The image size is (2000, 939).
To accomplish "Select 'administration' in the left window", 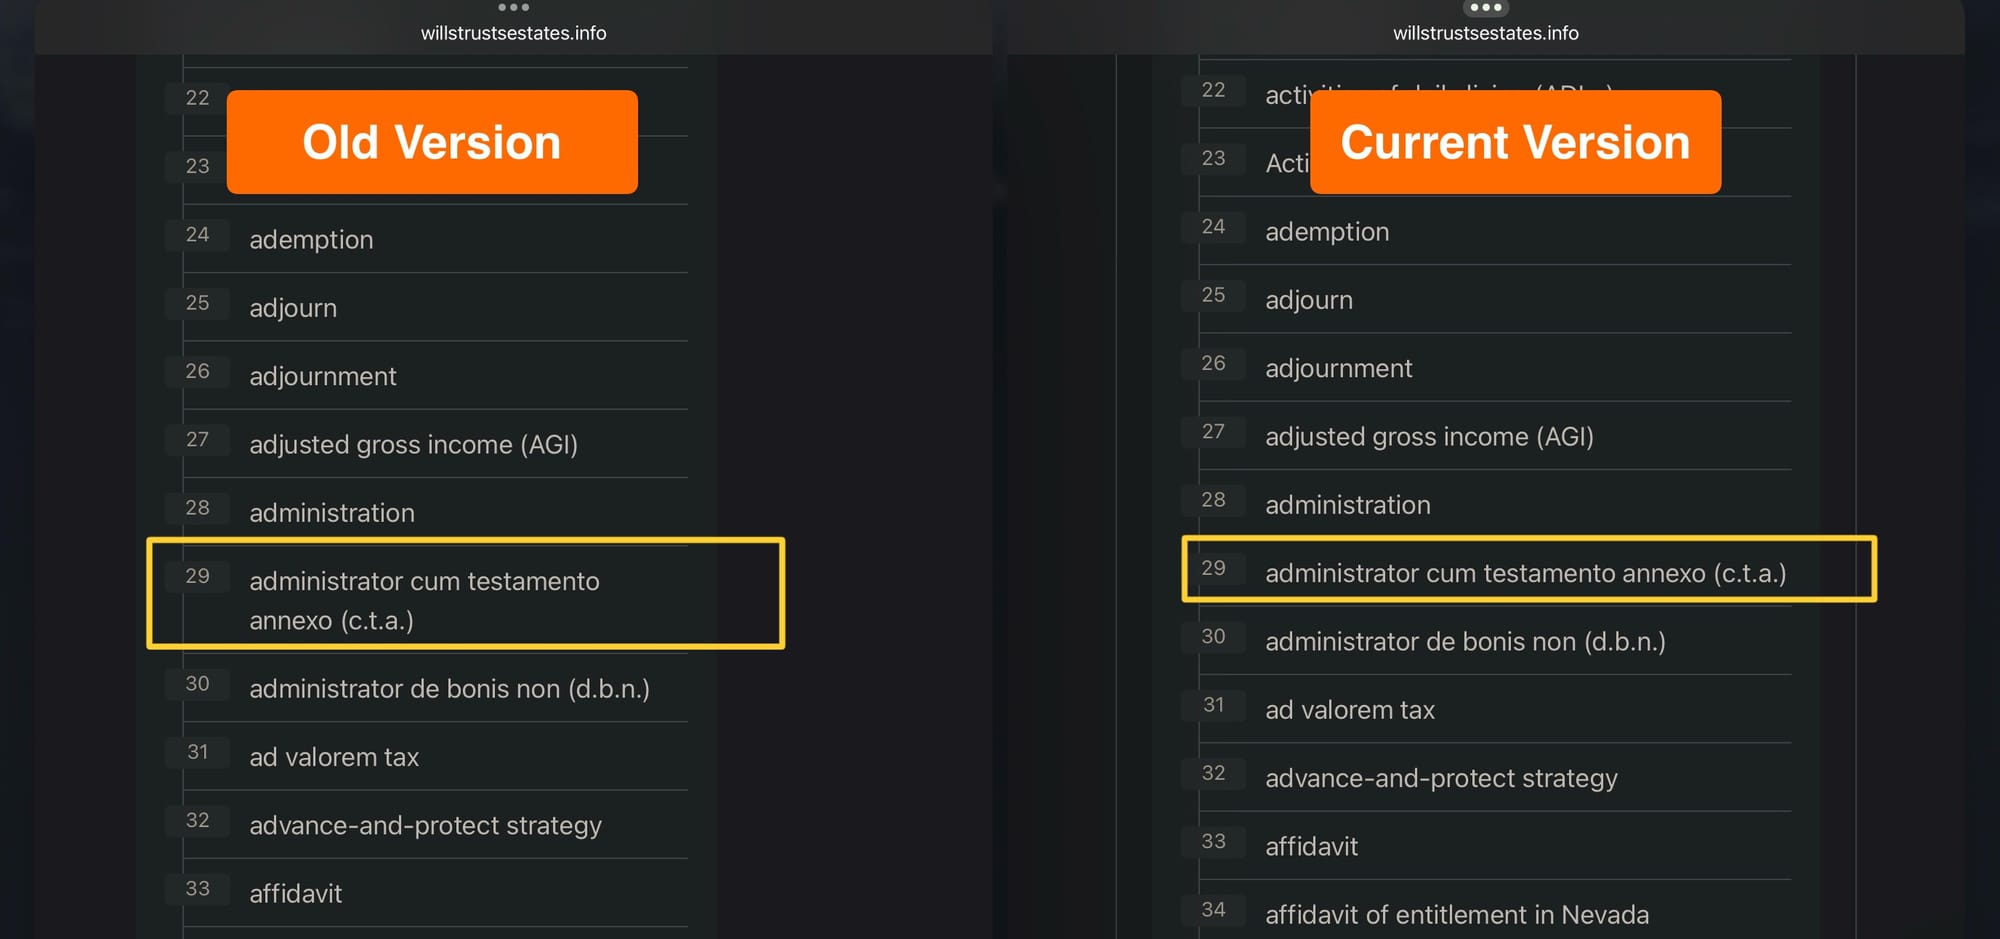I will pos(332,513).
